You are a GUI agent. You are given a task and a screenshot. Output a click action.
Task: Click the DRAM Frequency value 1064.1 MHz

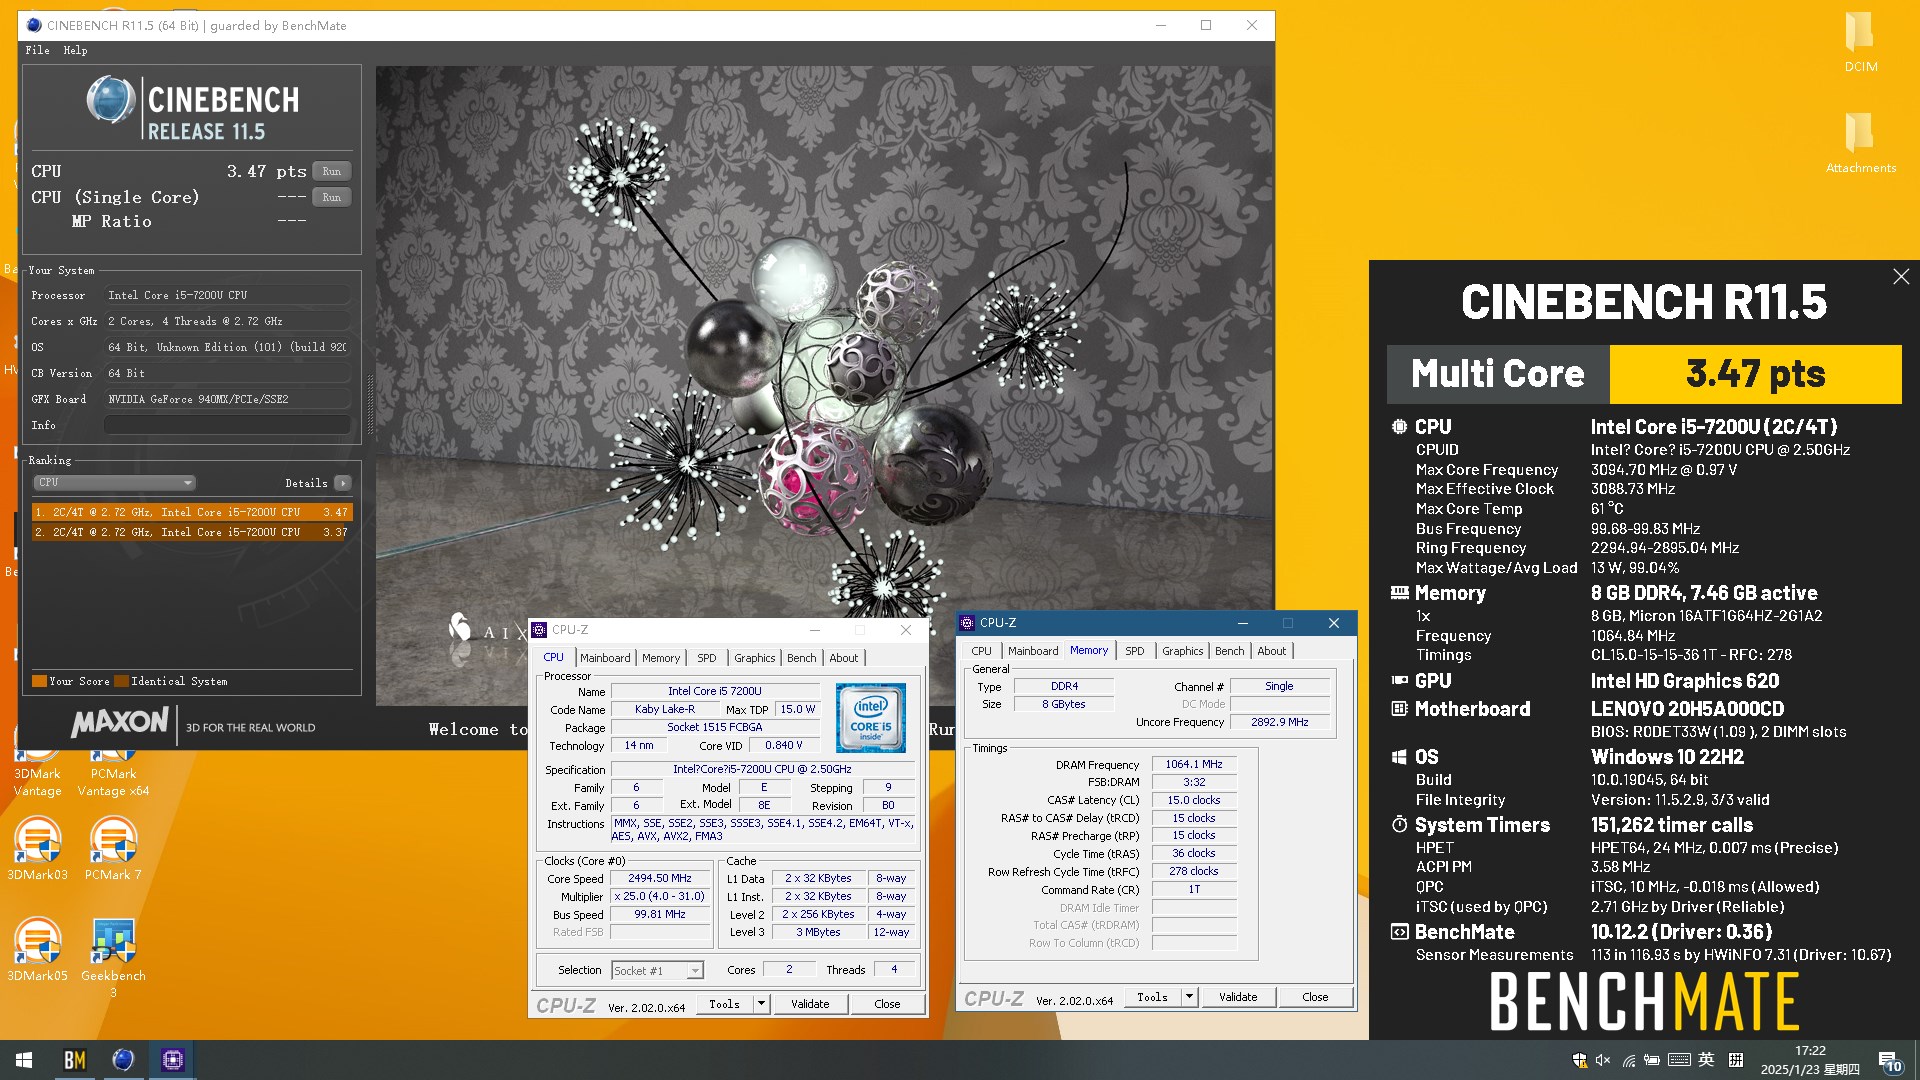[x=1194, y=764]
